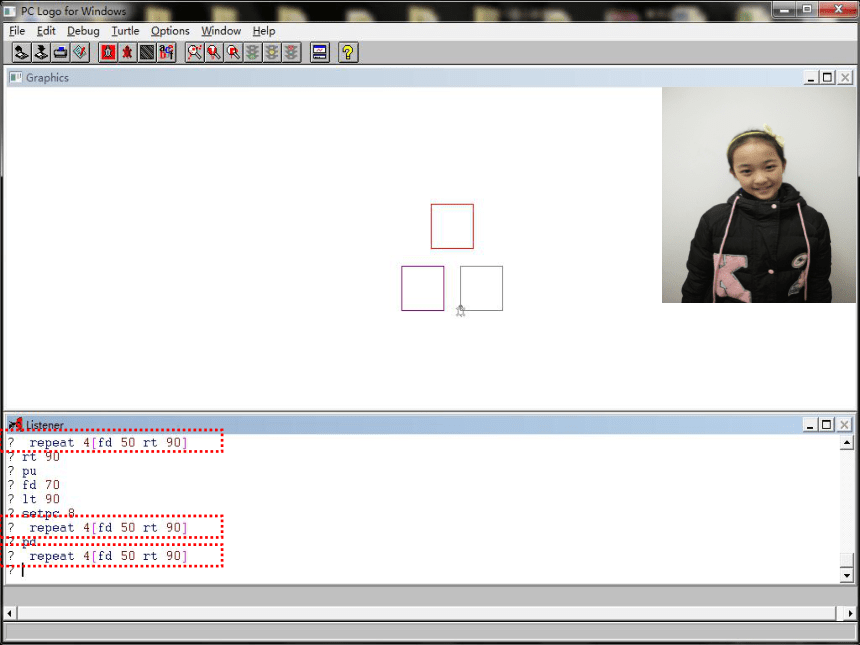Click the gray square in Graphics
The width and height of the screenshot is (860, 645).
[482, 288]
